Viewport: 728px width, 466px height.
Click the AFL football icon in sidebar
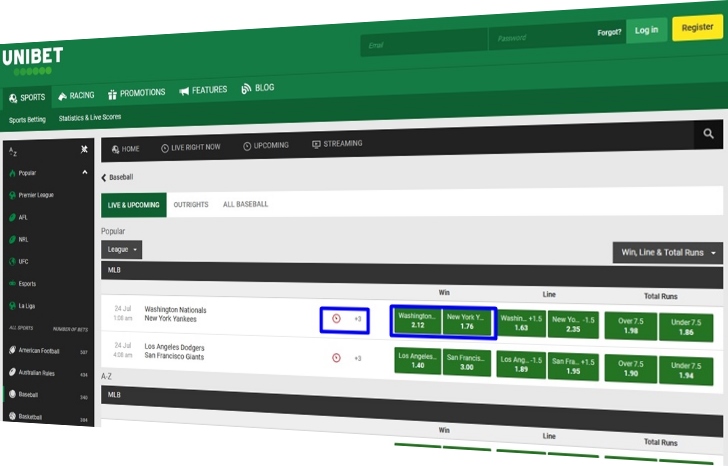[x=13, y=217]
